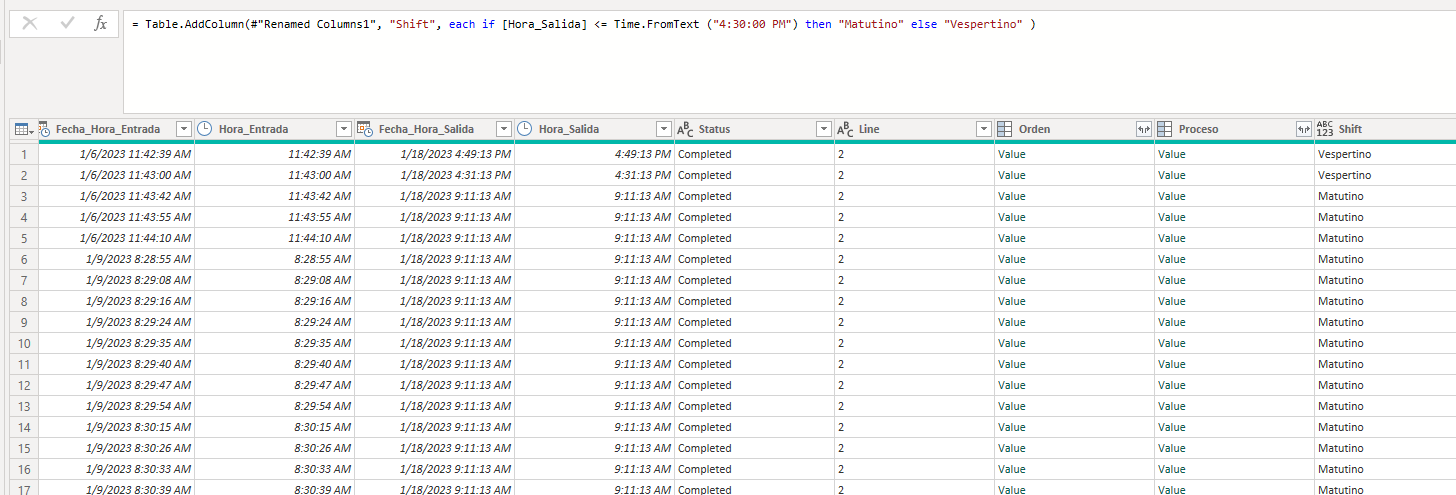This screenshot has height=495, width=1456.
Task: Click the table type icon of Orden column
Action: coord(1005,129)
